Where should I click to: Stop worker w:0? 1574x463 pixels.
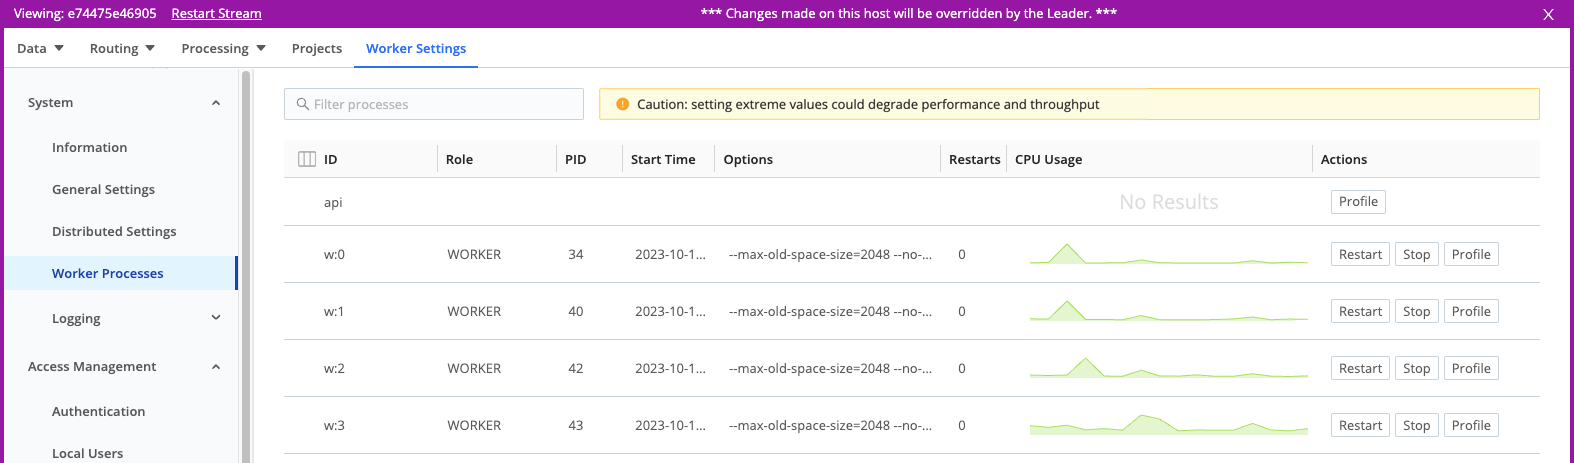coord(1416,254)
